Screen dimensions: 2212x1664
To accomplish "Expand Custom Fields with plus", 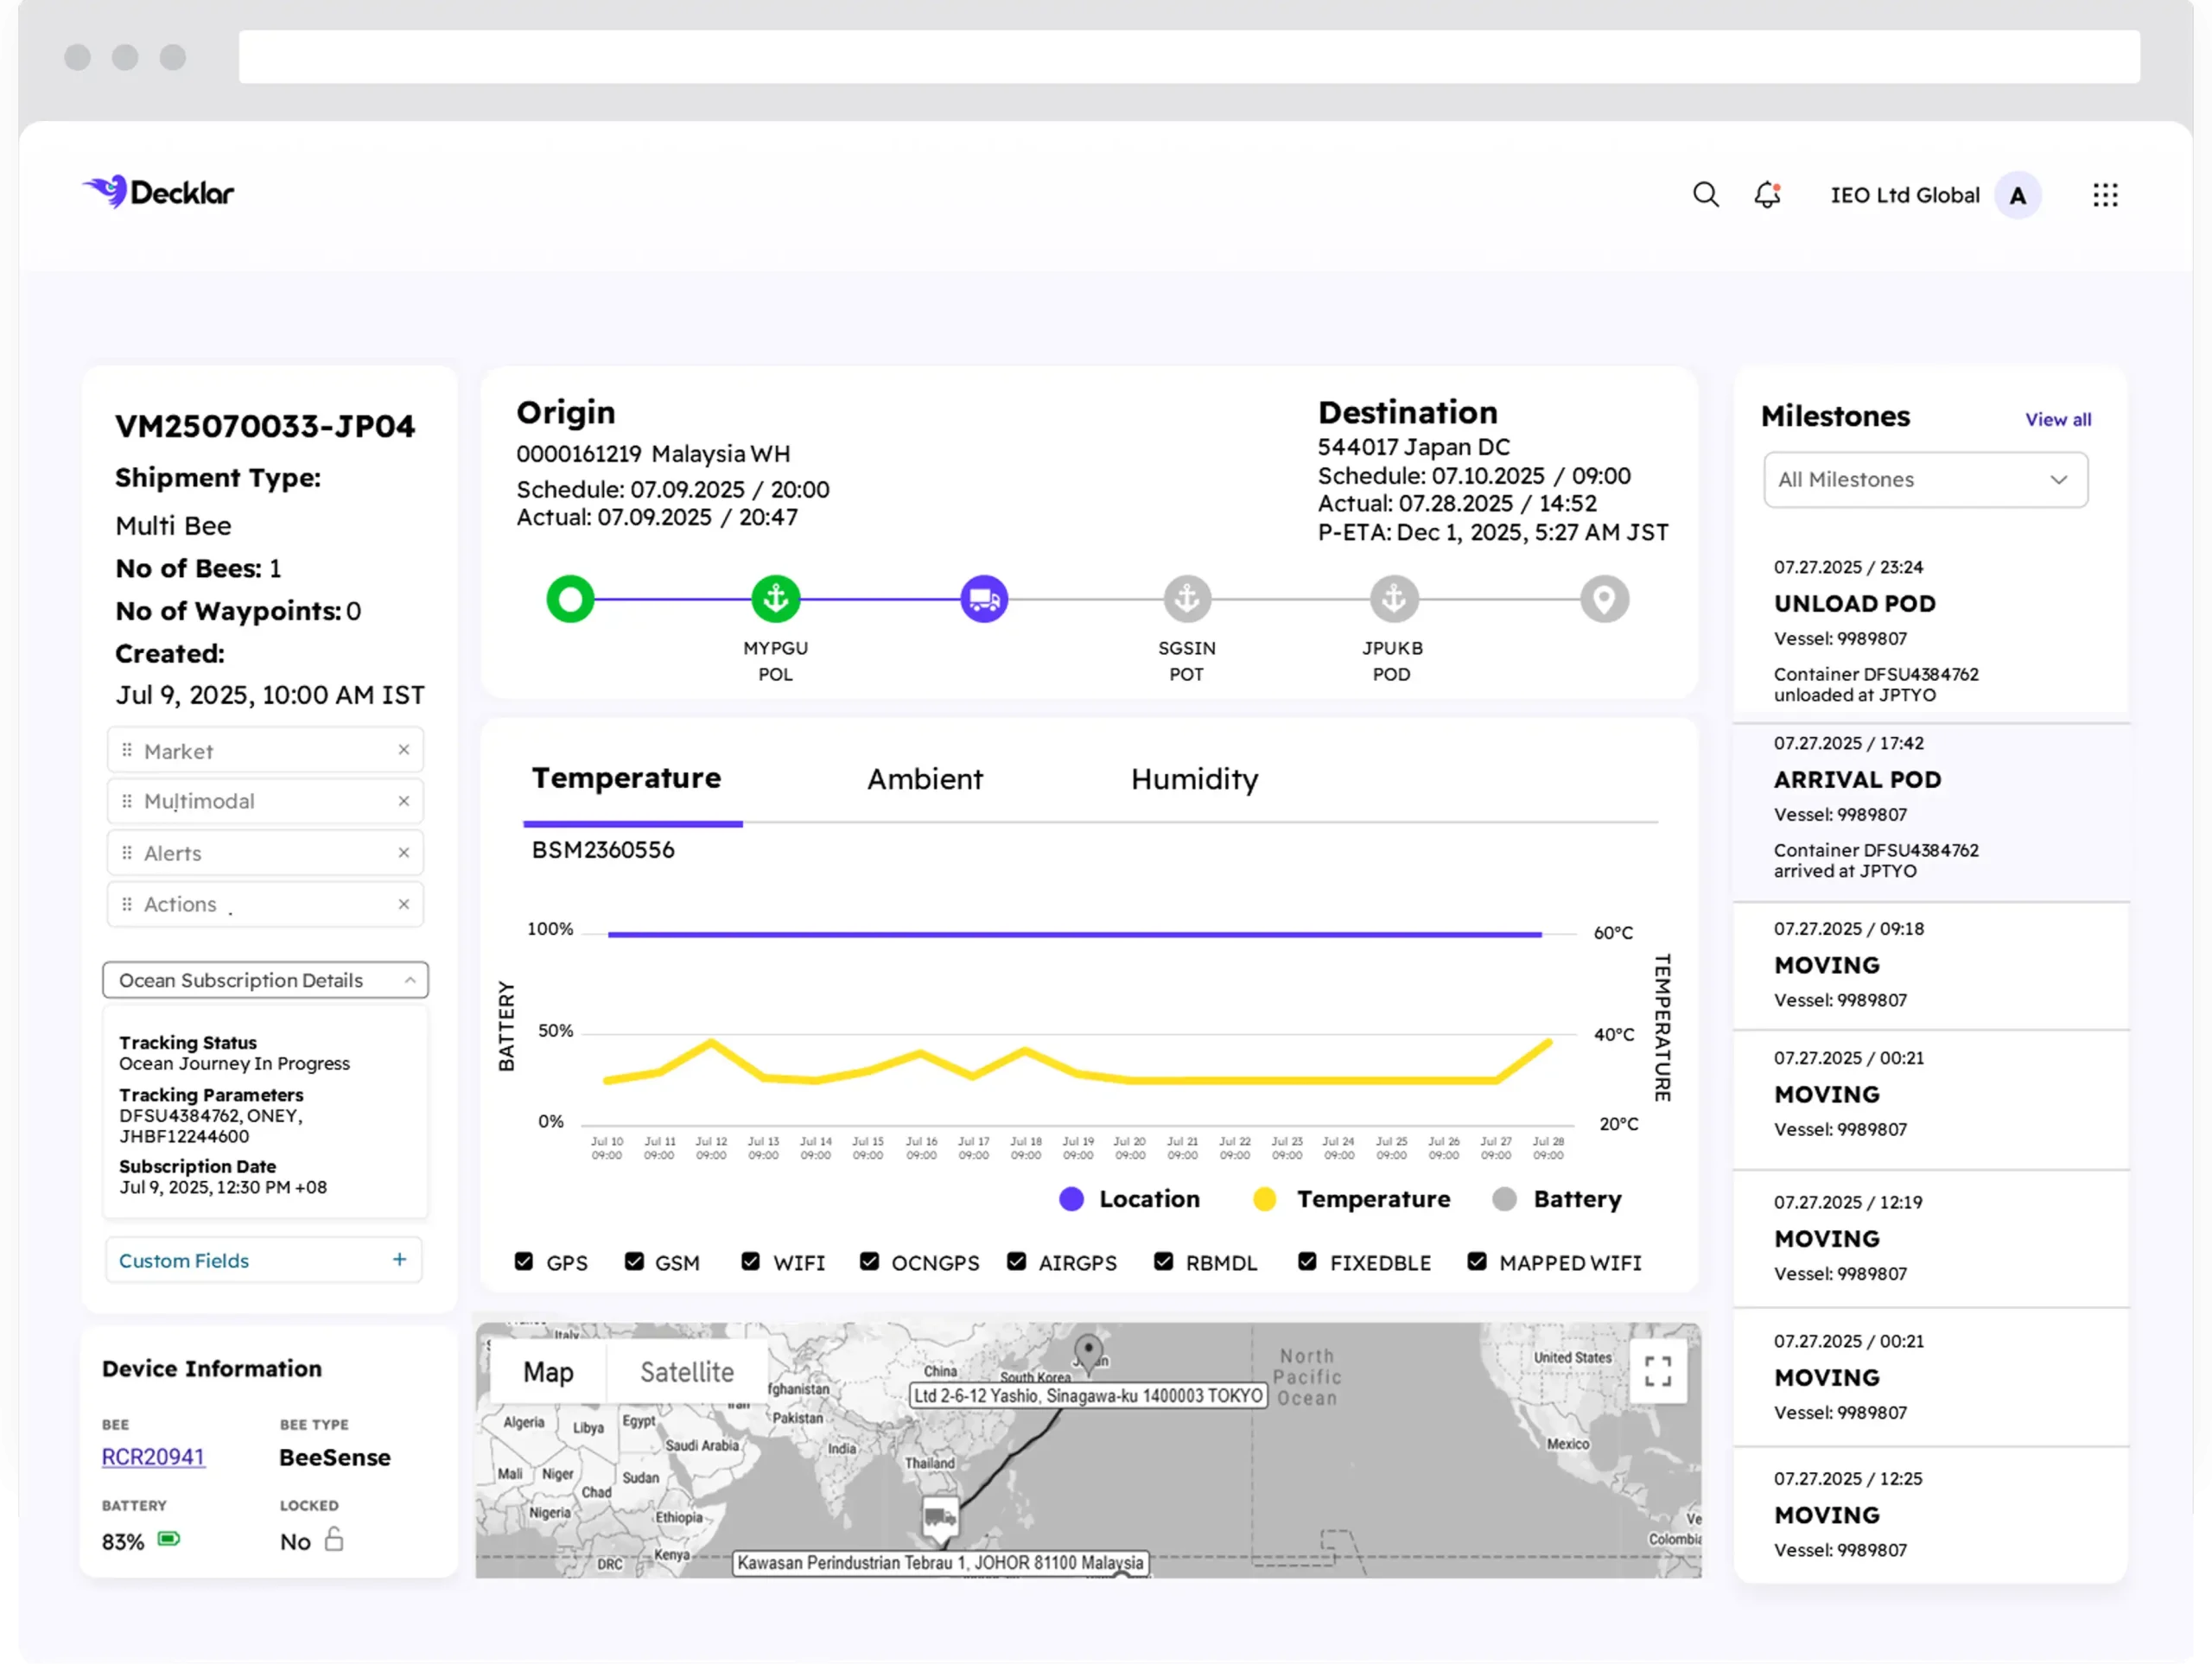I will coord(399,1260).
